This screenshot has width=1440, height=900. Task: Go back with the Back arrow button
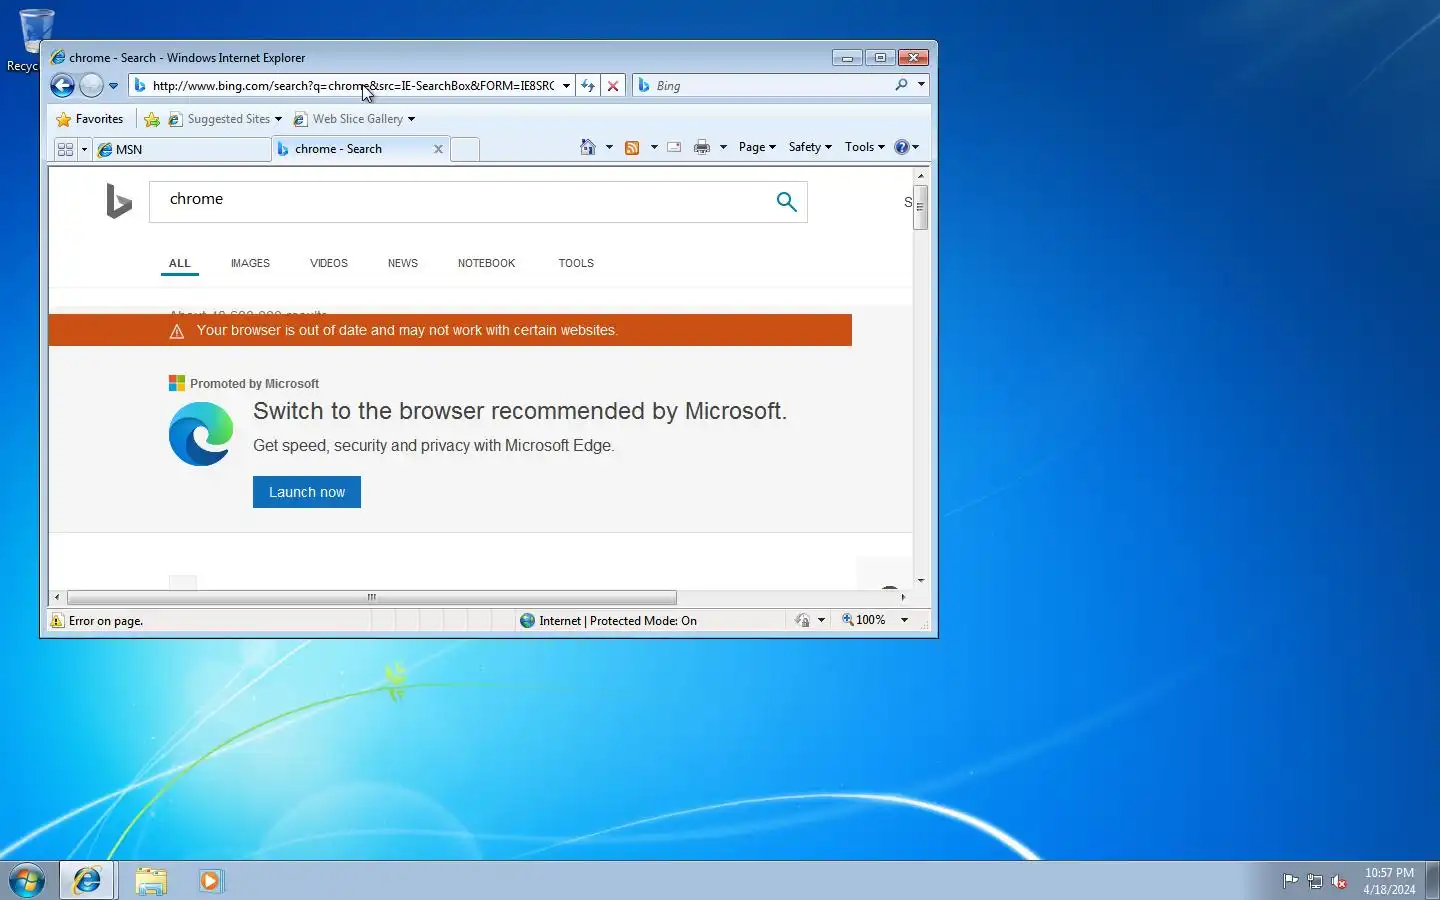tap(62, 86)
